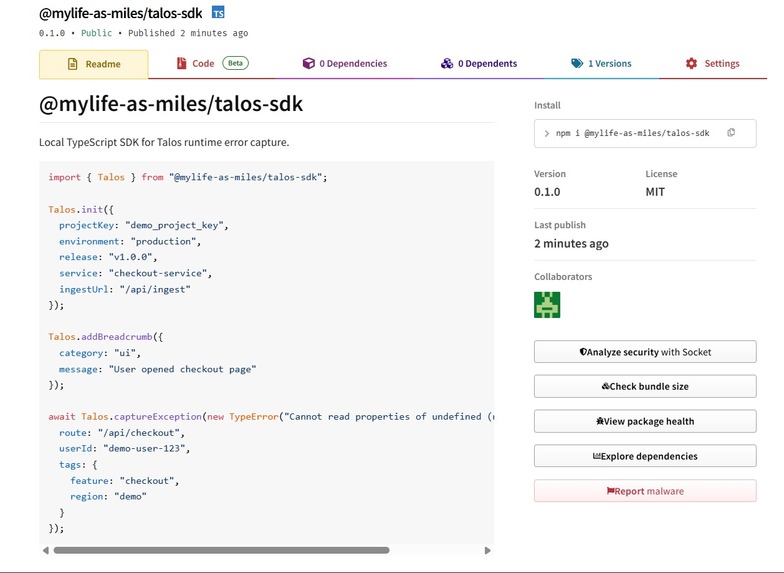Image resolution: width=784 pixels, height=573 pixels.
Task: Open the Readme tab
Action: click(x=94, y=64)
